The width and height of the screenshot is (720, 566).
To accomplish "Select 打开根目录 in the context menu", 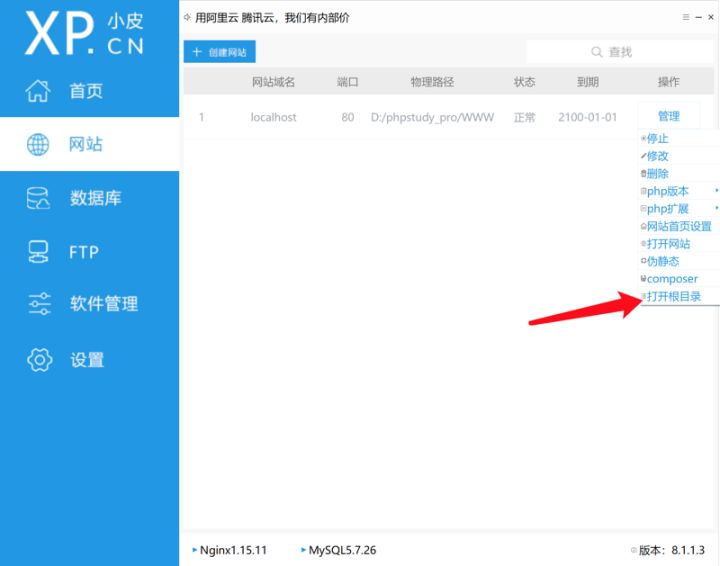I will [673, 297].
